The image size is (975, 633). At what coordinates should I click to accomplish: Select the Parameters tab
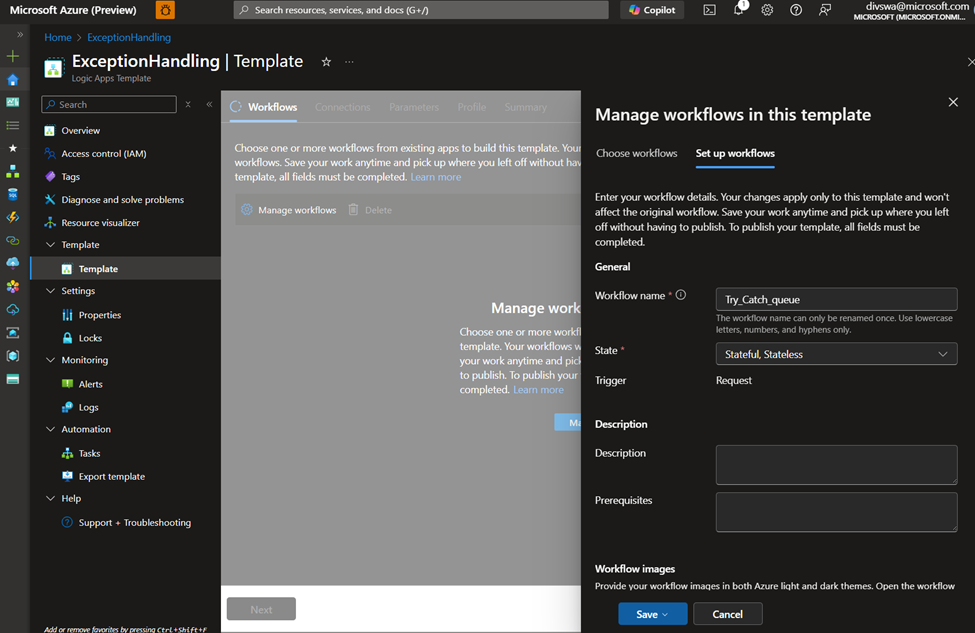pos(414,107)
